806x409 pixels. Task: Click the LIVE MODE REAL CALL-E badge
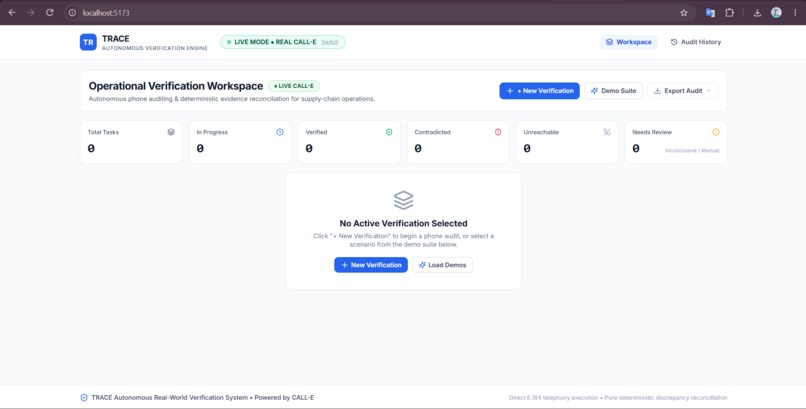(x=283, y=42)
